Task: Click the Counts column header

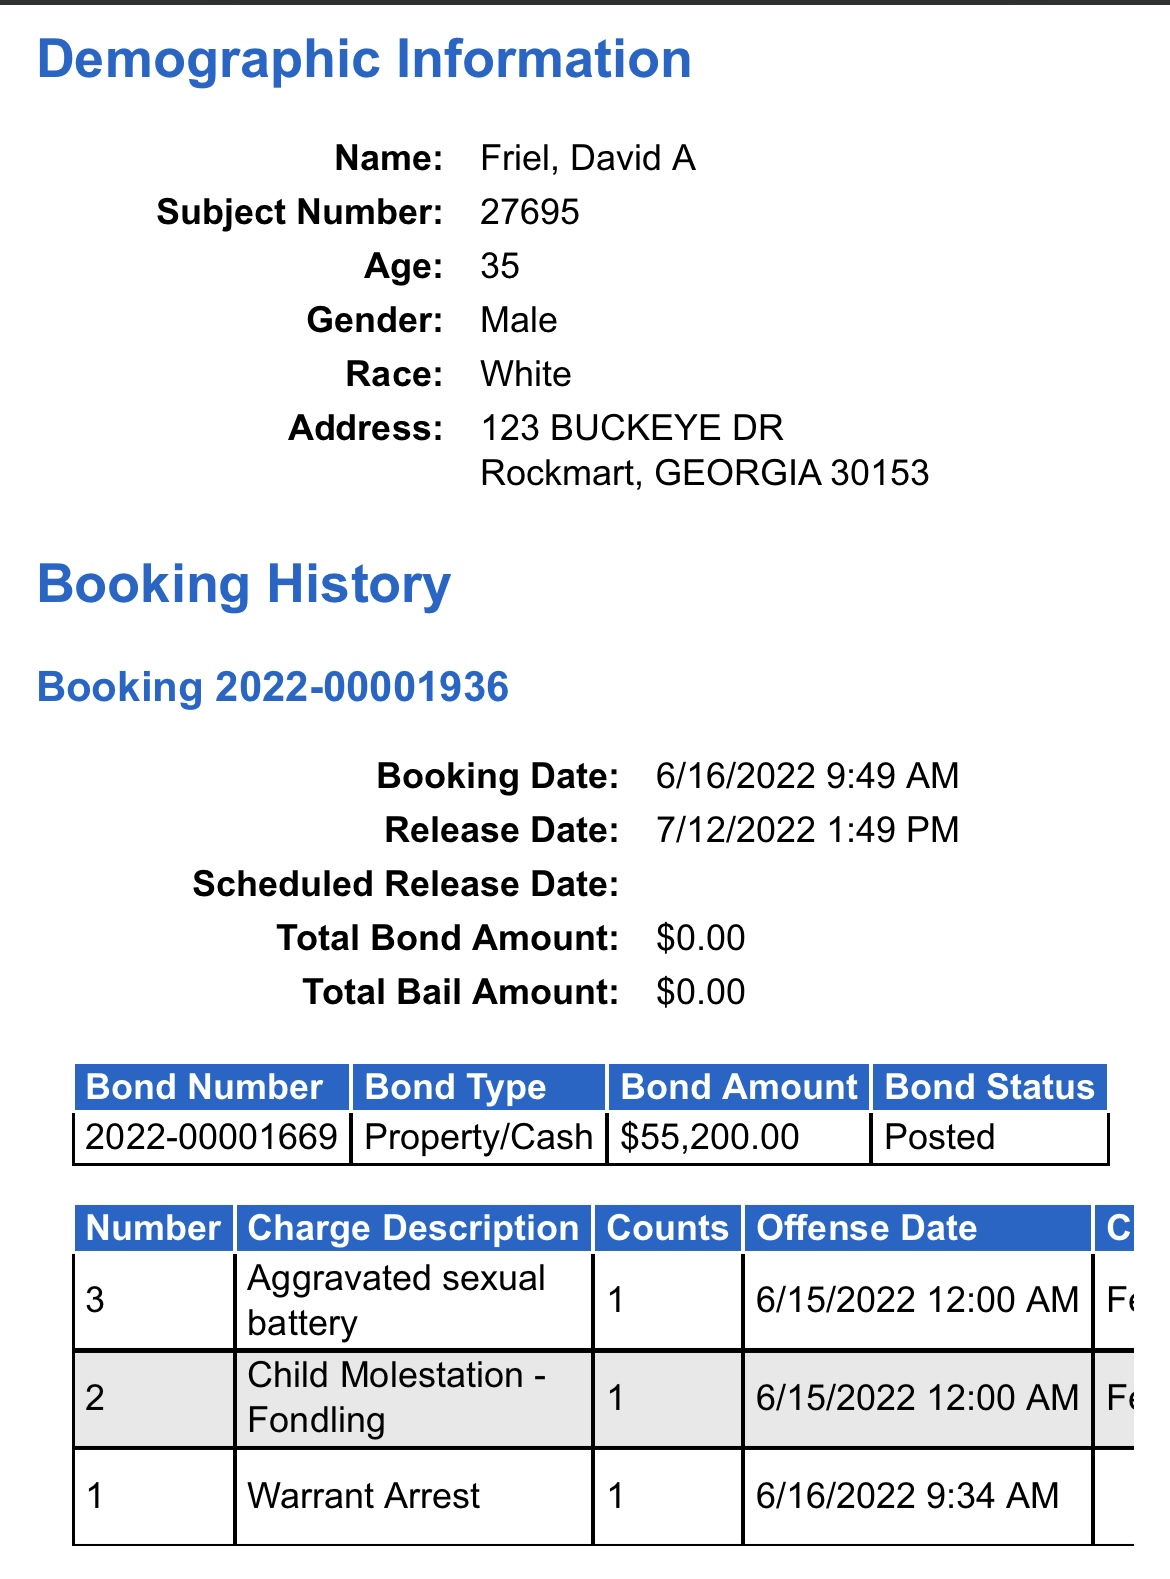Action: pyautogui.click(x=668, y=1228)
